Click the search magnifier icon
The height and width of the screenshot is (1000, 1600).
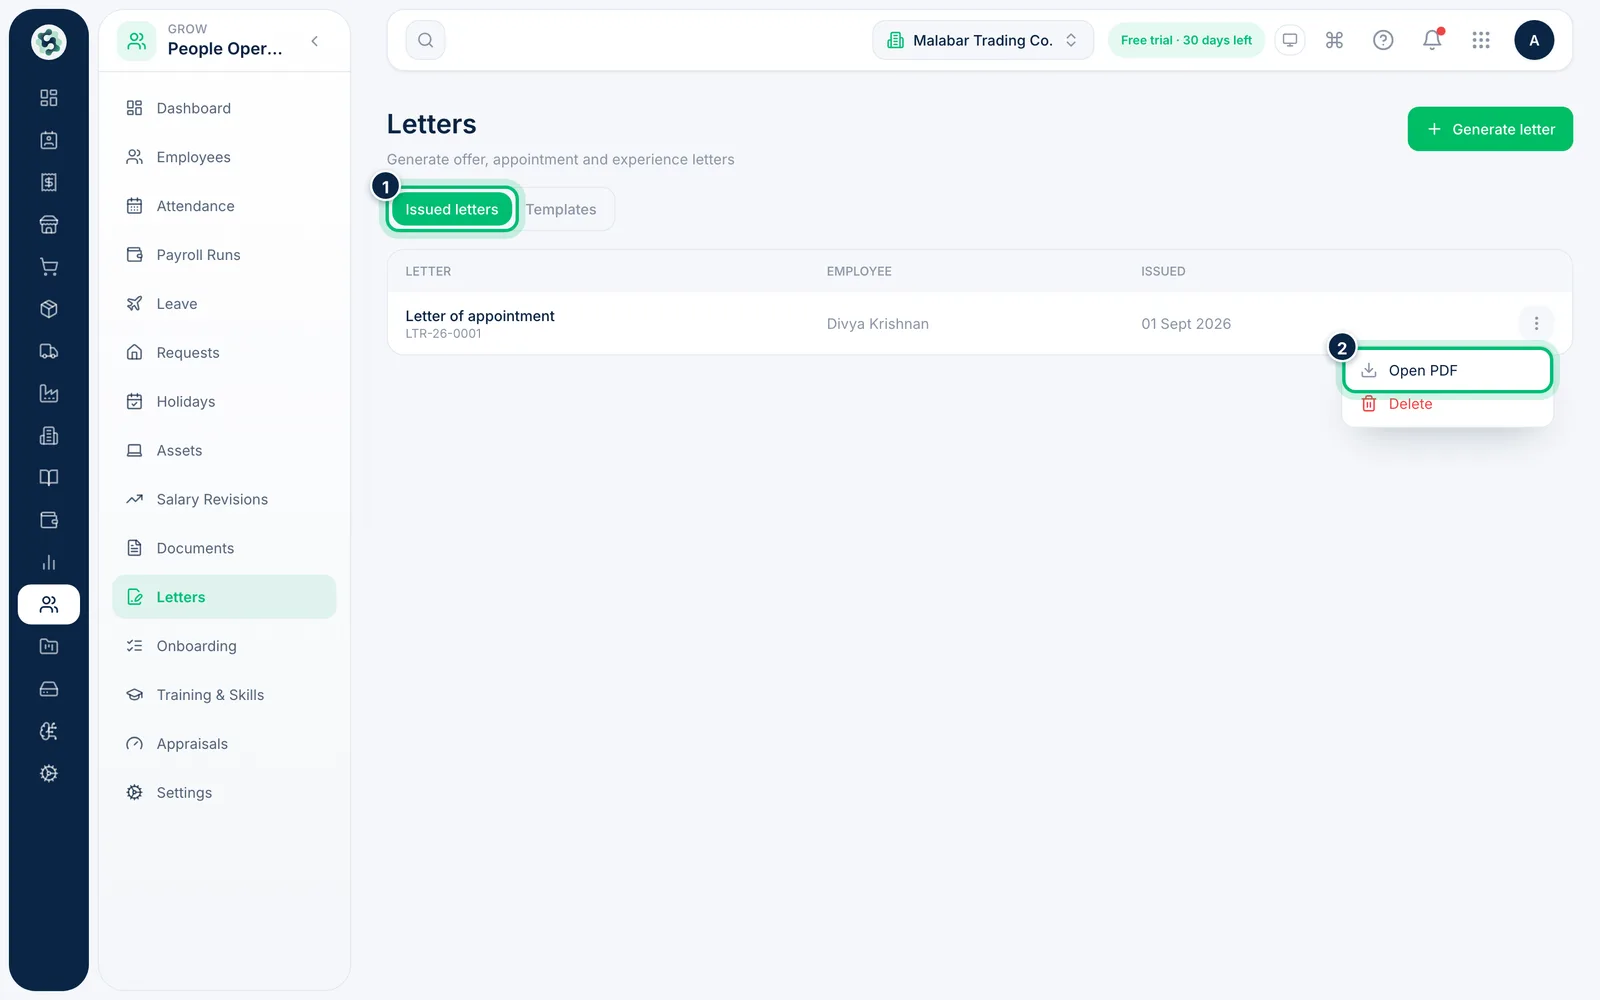[425, 40]
